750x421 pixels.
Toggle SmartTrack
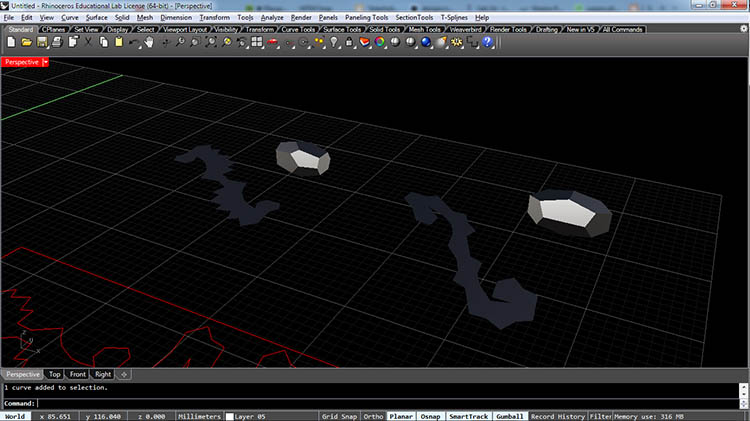[468, 416]
